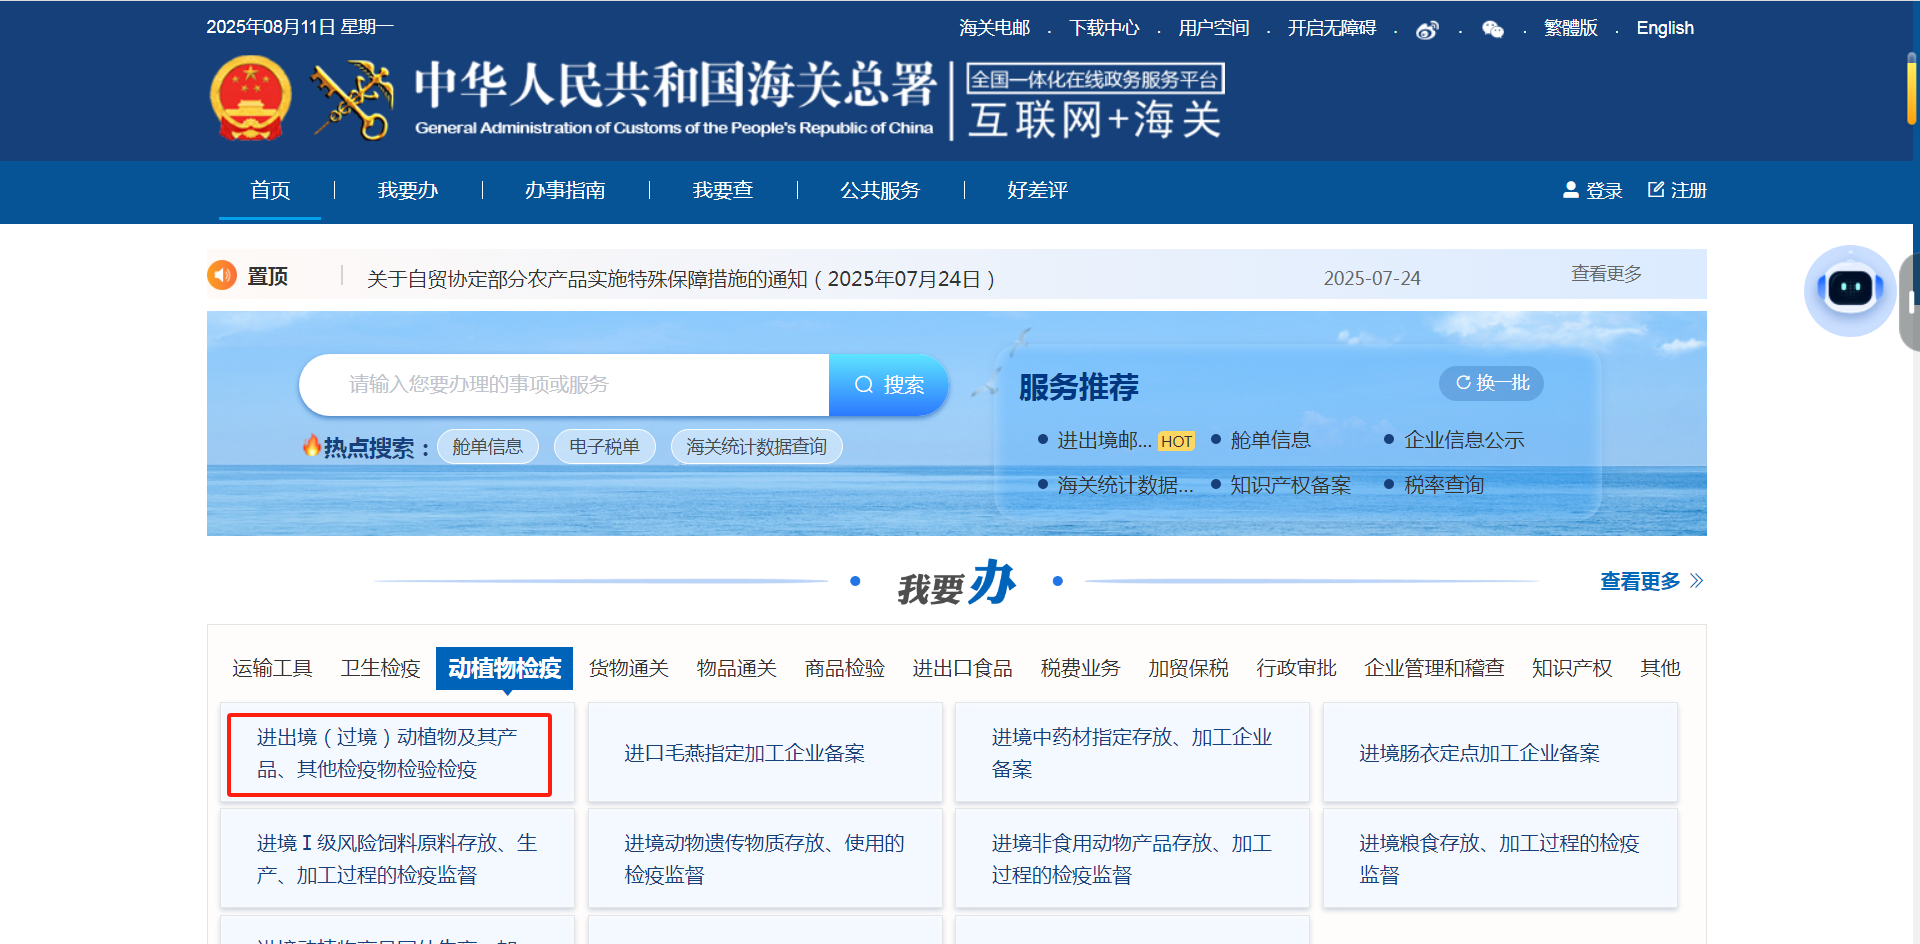Viewport: 1920px width, 944px height.
Task: Open 首页 in the navigation bar
Action: 270,190
